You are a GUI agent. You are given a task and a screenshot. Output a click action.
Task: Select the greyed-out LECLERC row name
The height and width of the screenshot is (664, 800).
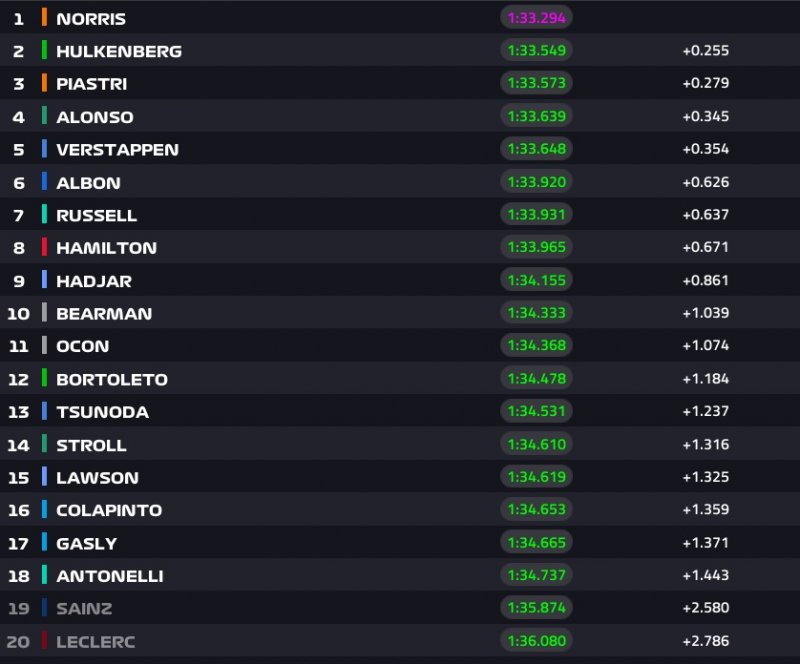[95, 641]
